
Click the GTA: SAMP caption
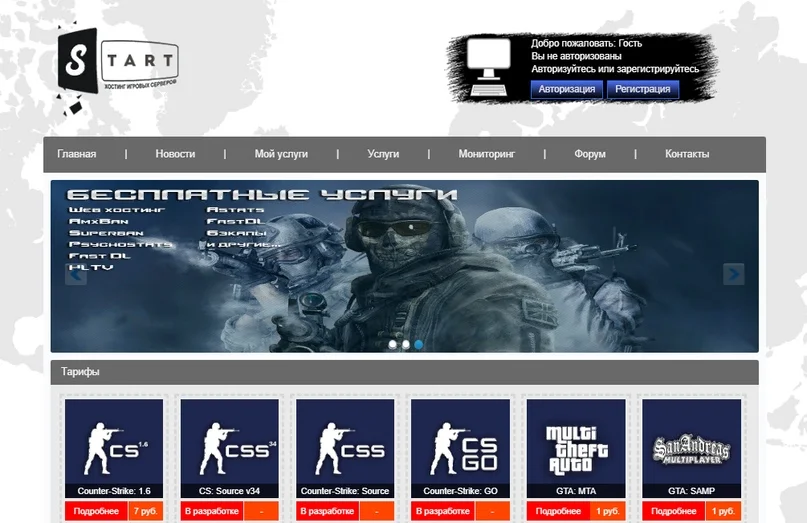(691, 491)
